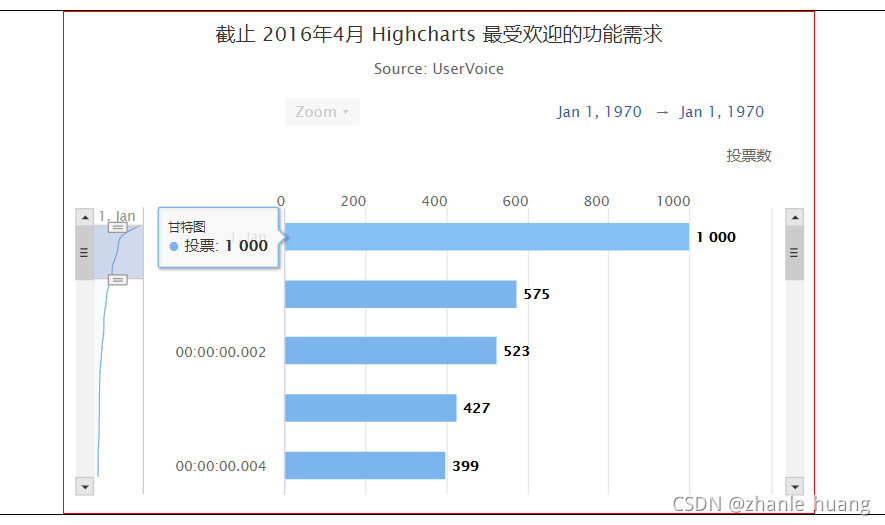Click the chart title about Highcharts 功能需求
This screenshot has width=885, height=525.
pos(439,34)
